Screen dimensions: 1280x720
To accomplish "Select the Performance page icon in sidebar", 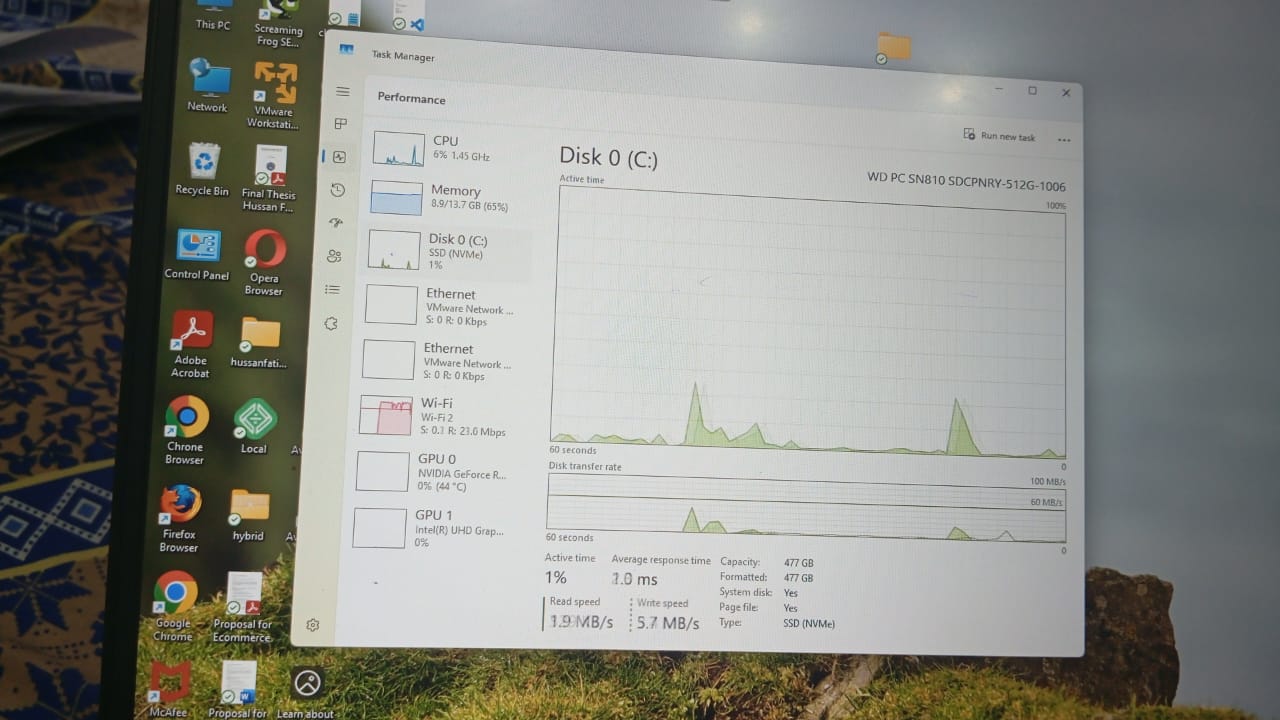I will (339, 157).
